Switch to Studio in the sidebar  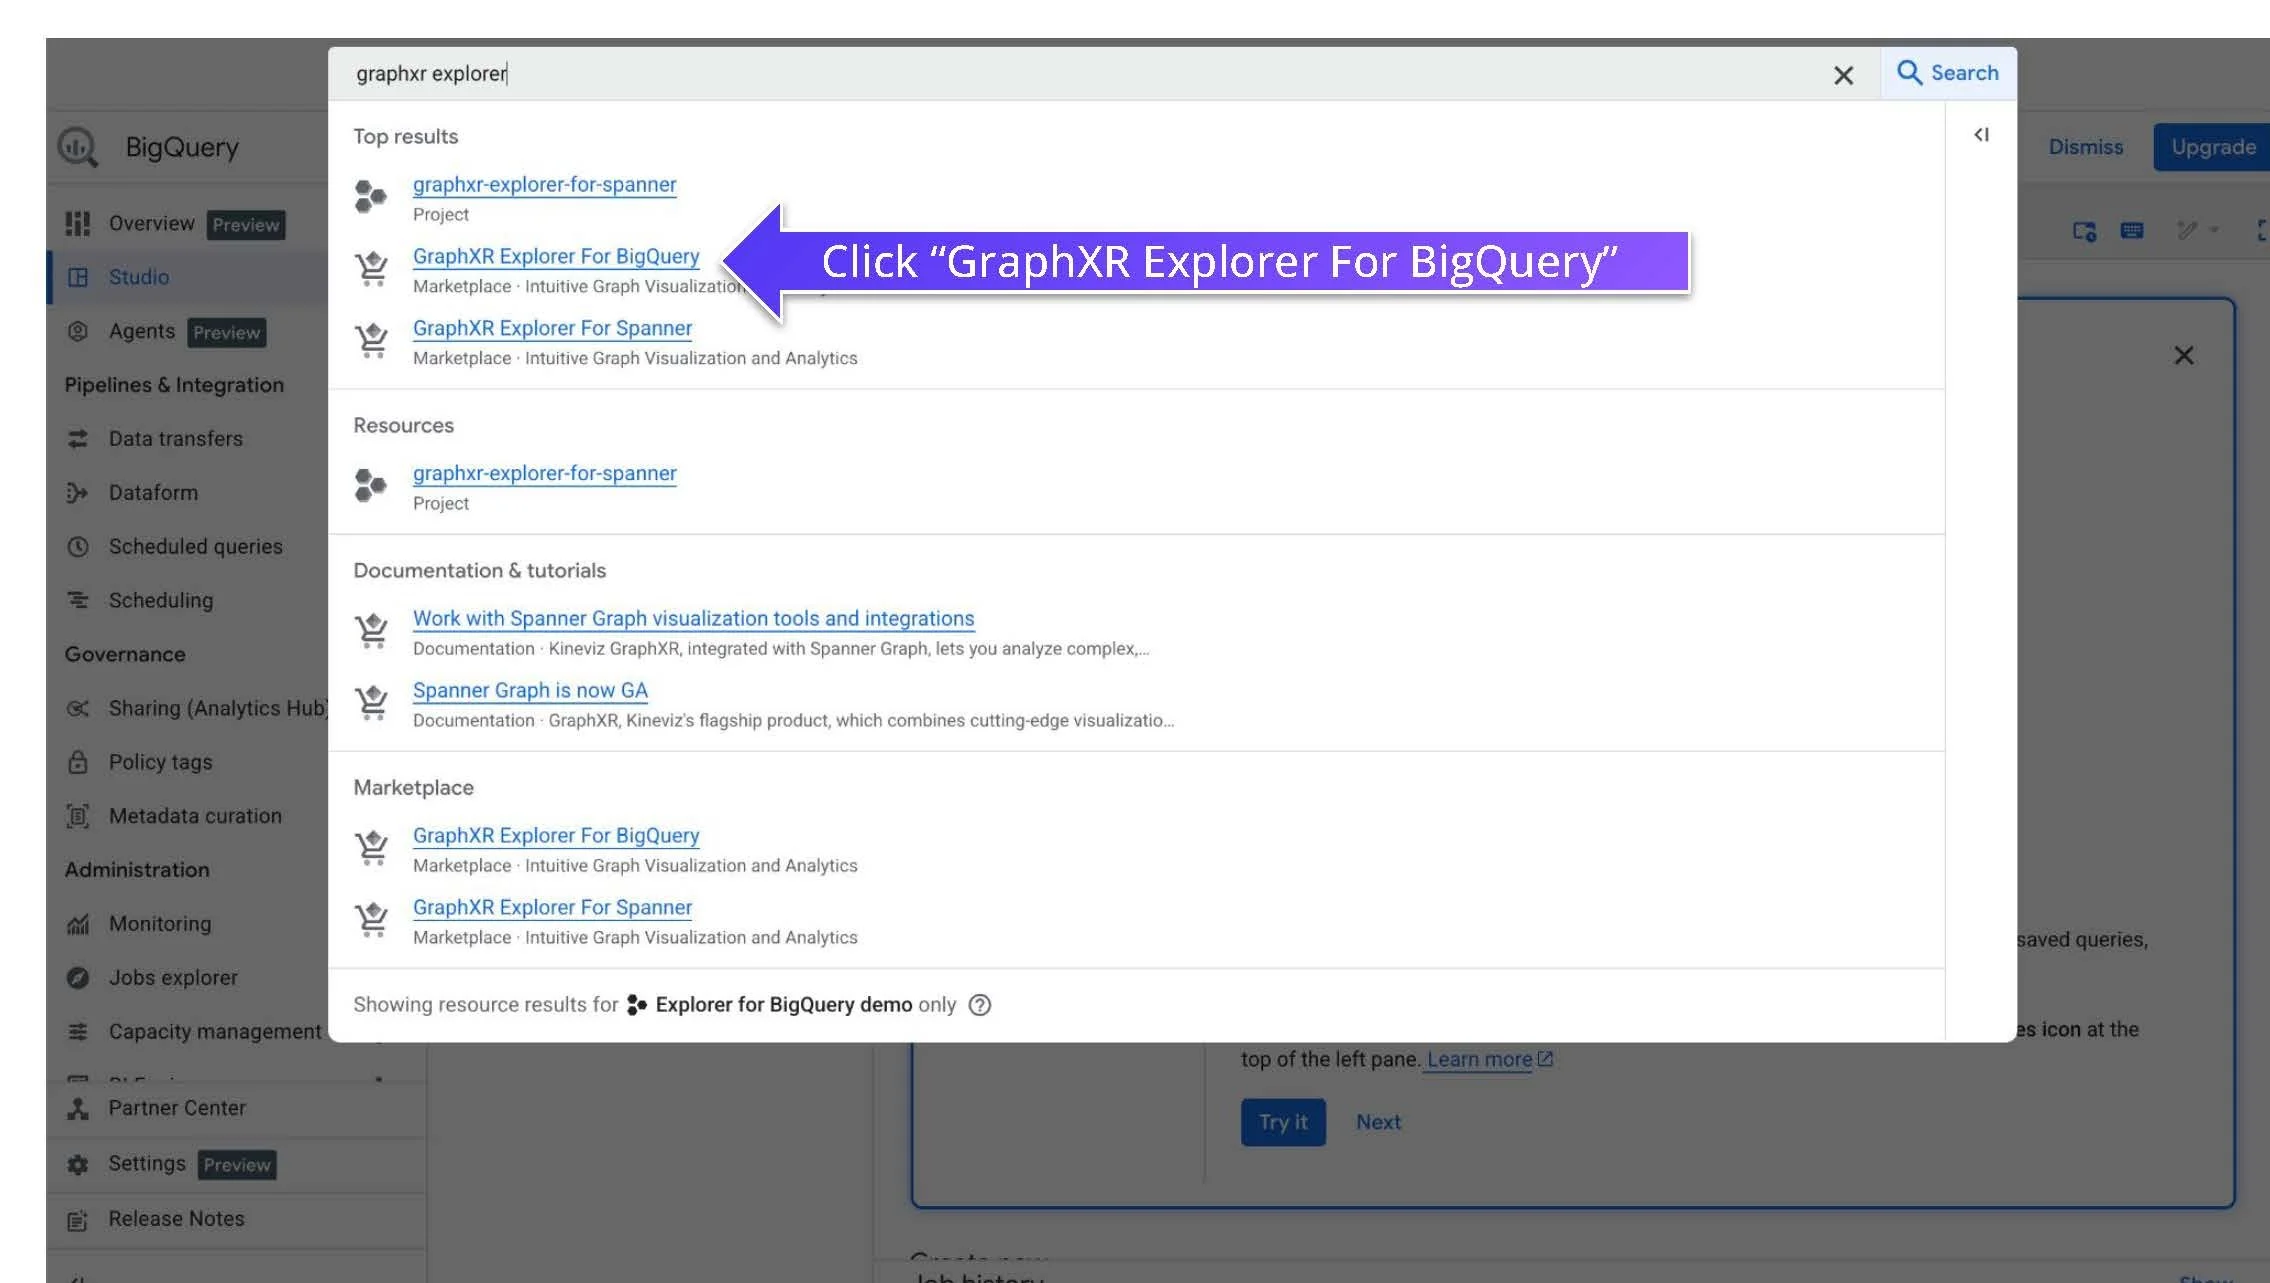[x=138, y=277]
